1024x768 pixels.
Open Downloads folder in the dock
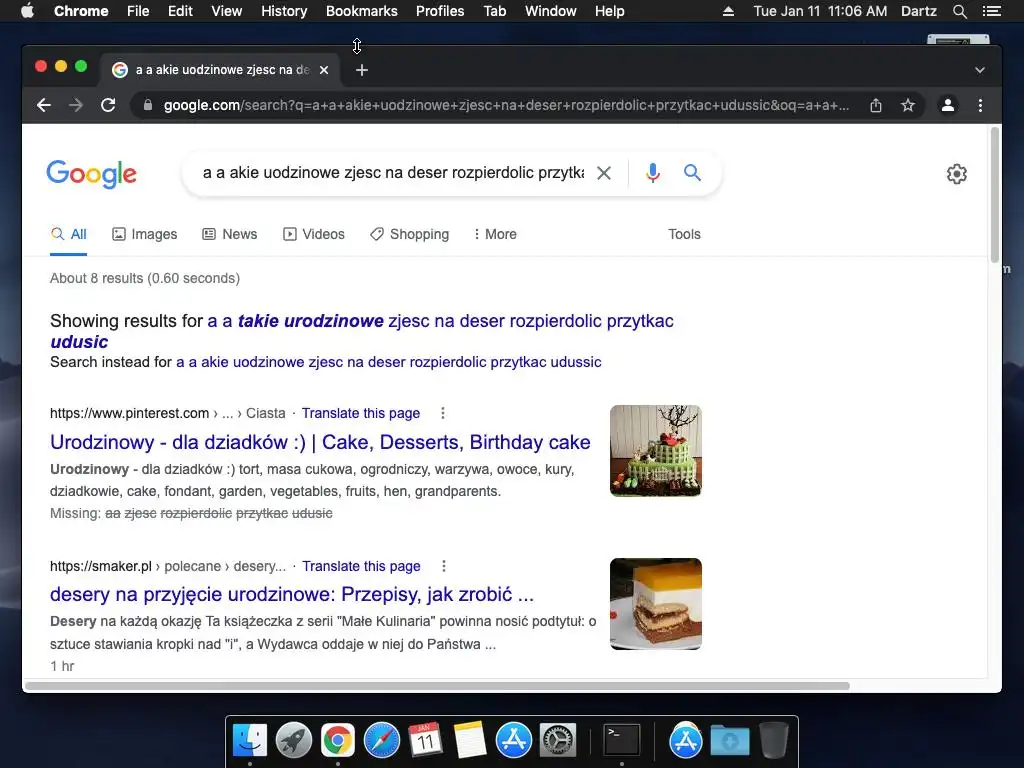[729, 740]
